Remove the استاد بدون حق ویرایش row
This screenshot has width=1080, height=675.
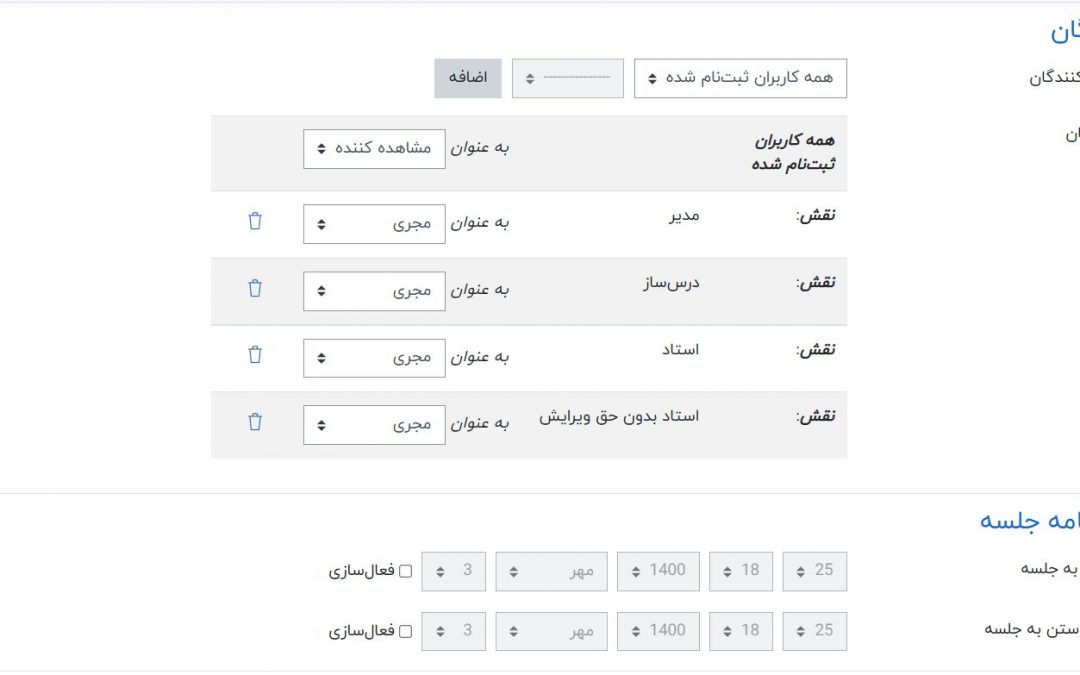[255, 422]
